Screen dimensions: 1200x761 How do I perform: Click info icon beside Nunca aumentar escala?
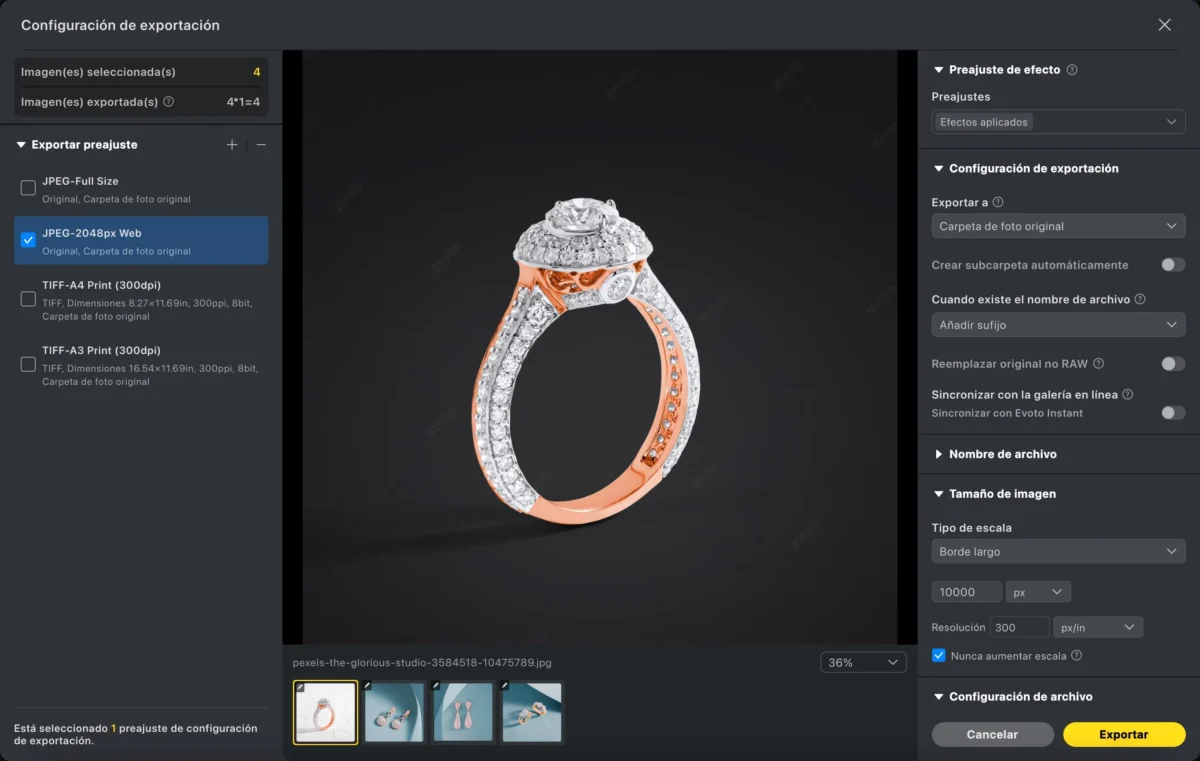tap(1076, 656)
